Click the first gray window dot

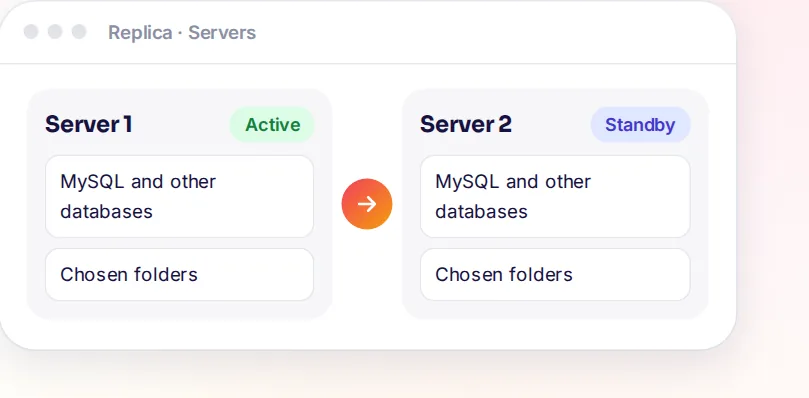pyautogui.click(x=31, y=31)
